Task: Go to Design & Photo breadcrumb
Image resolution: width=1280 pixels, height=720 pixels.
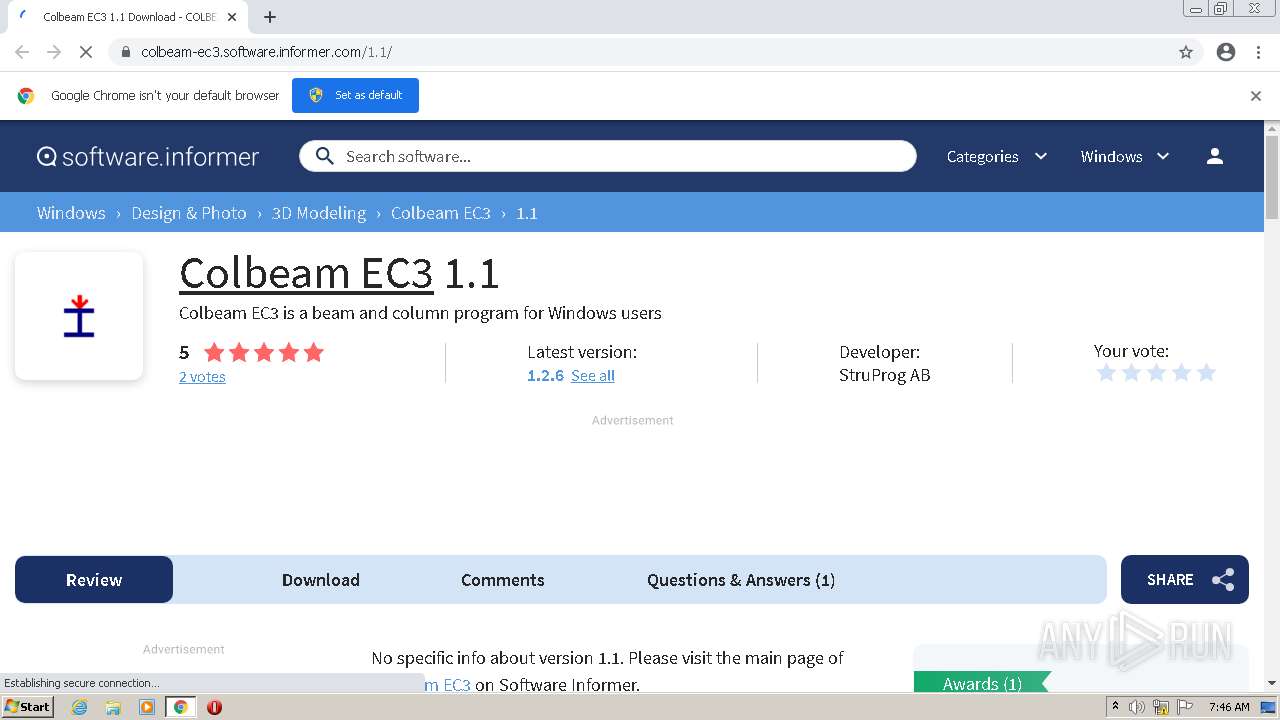Action: point(189,213)
